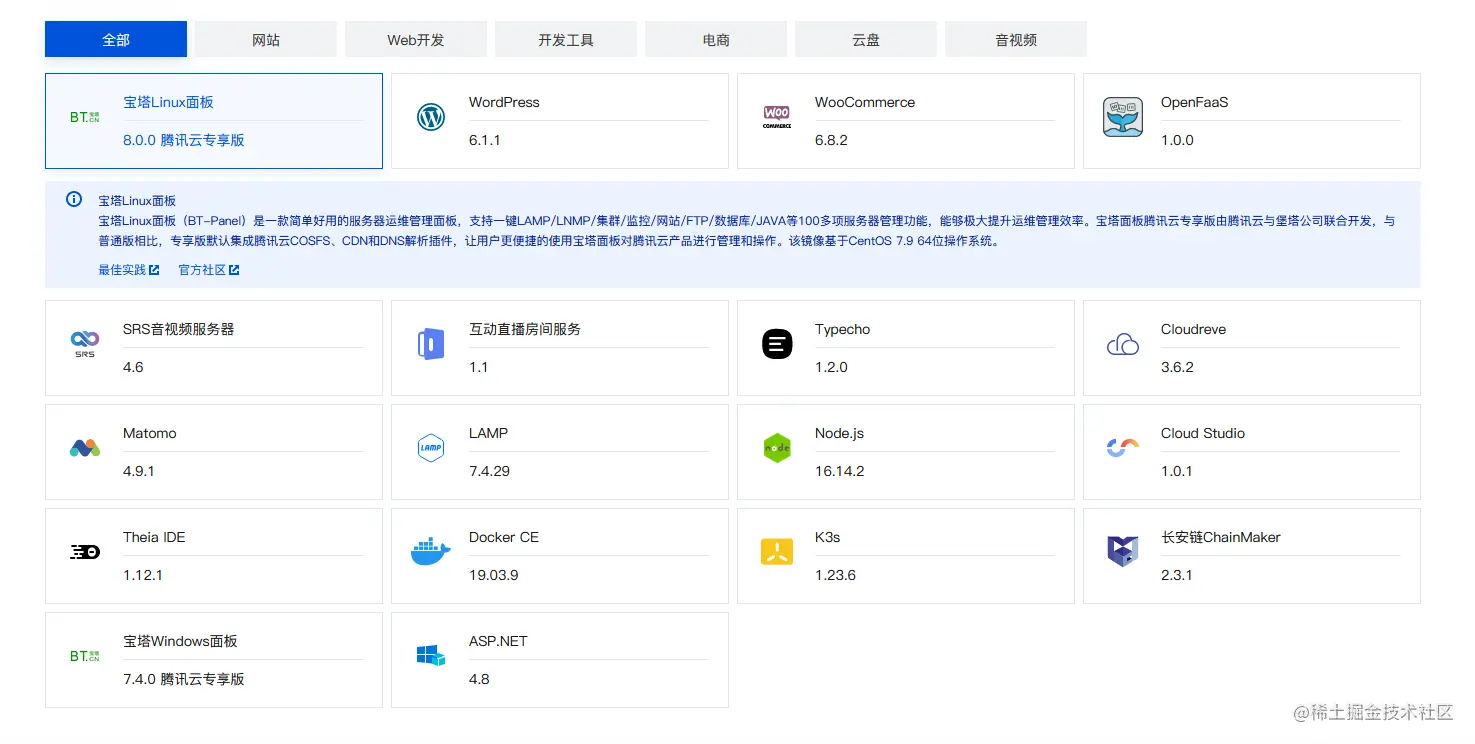Click the WordPress logo icon

pos(430,117)
